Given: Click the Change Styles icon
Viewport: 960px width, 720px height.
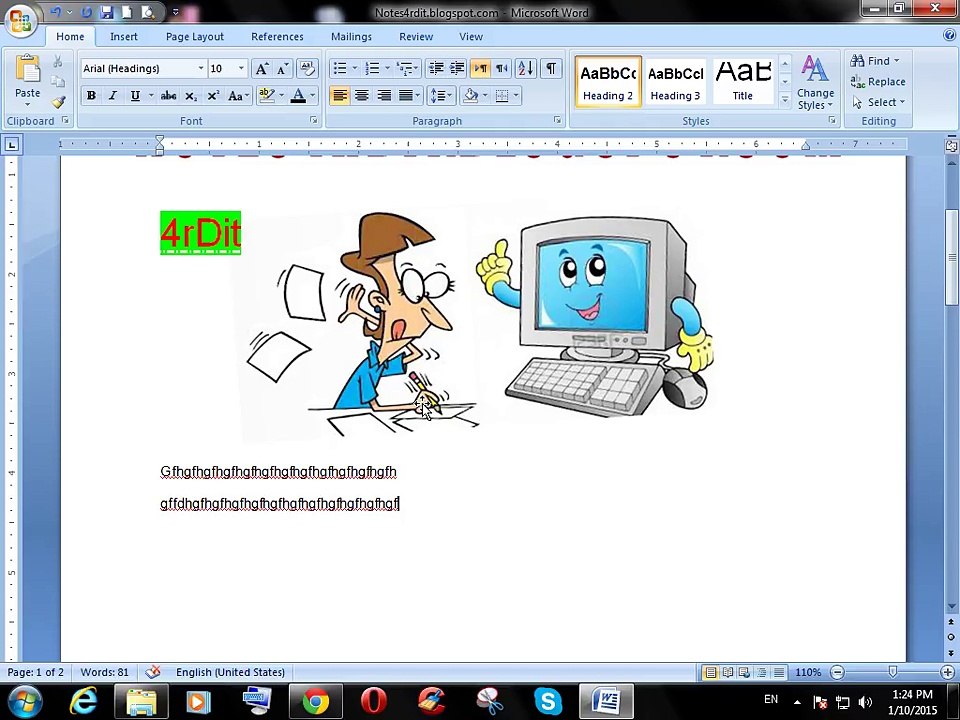Looking at the screenshot, I should point(815,82).
